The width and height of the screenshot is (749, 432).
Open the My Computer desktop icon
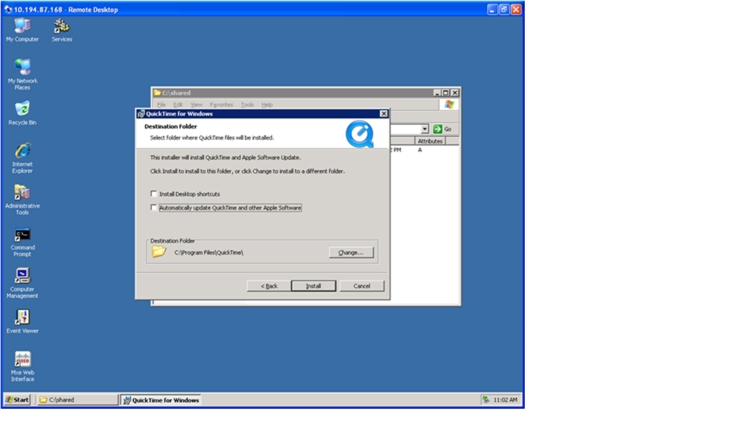coord(22,30)
